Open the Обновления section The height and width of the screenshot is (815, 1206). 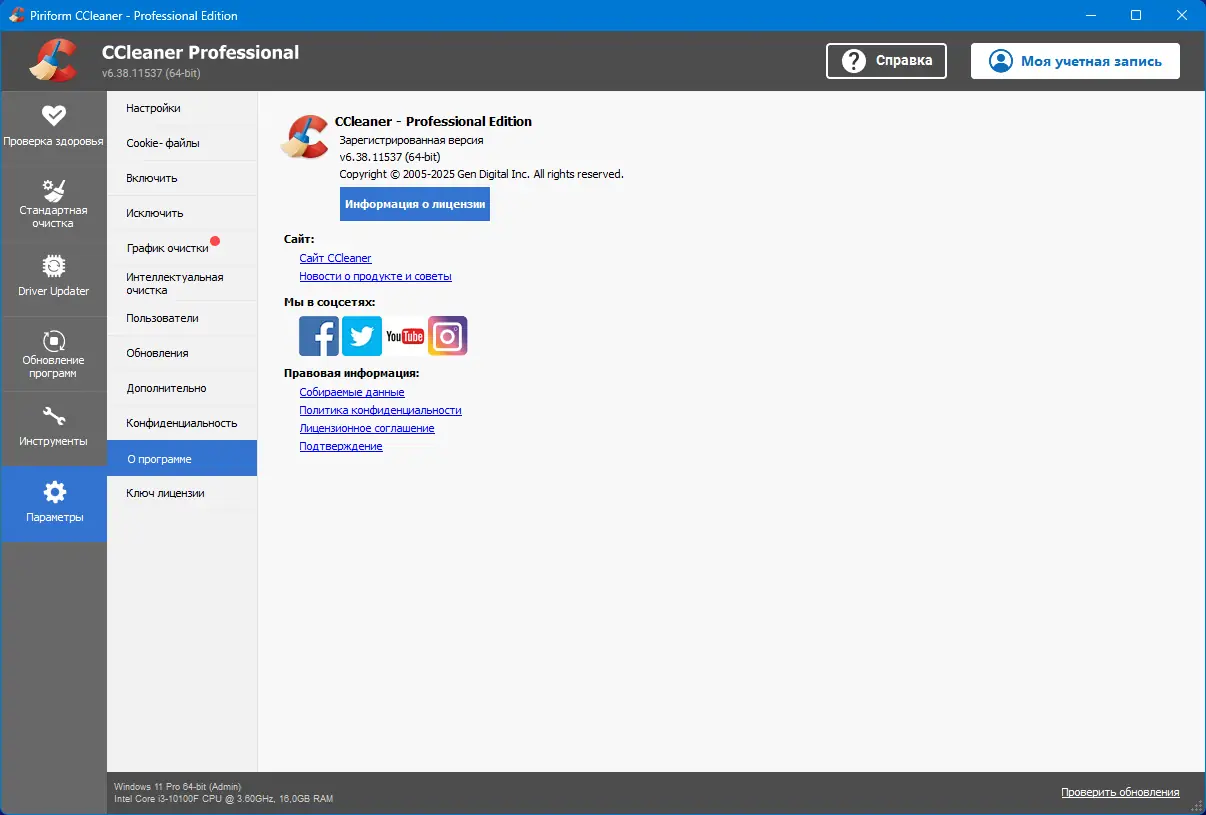point(182,353)
